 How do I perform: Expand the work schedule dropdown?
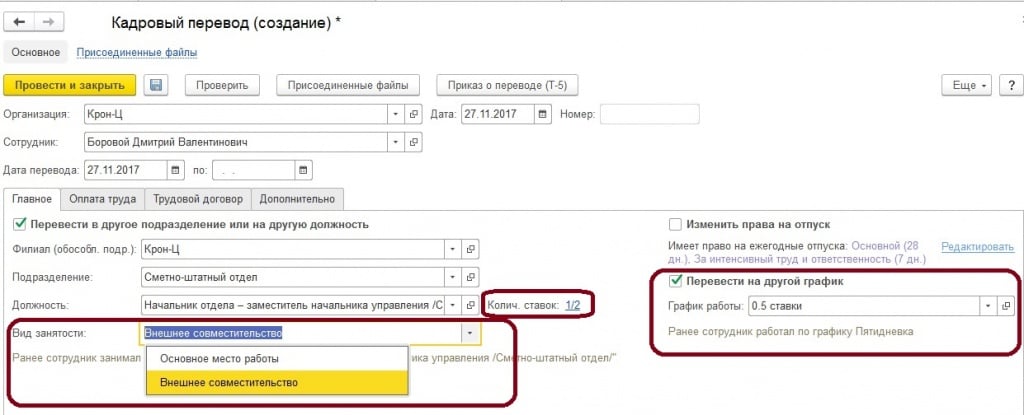988,305
